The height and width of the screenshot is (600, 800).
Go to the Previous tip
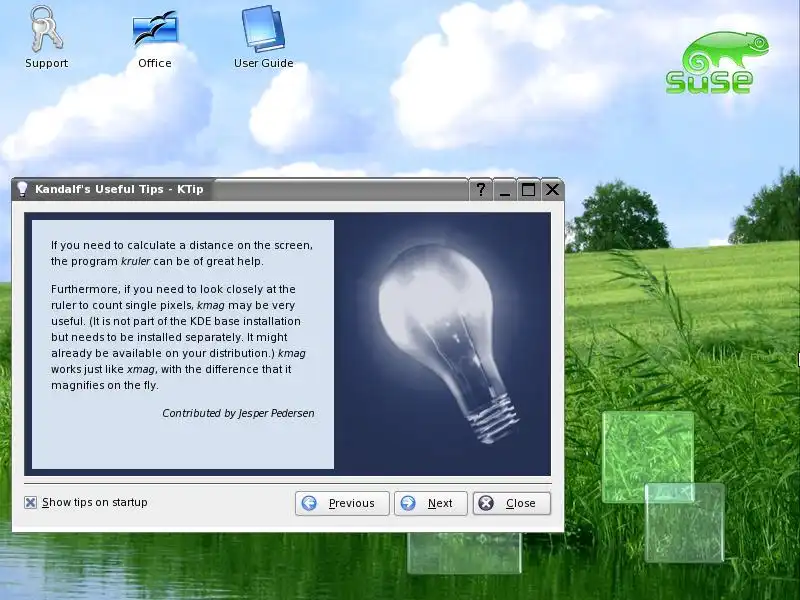click(x=342, y=503)
